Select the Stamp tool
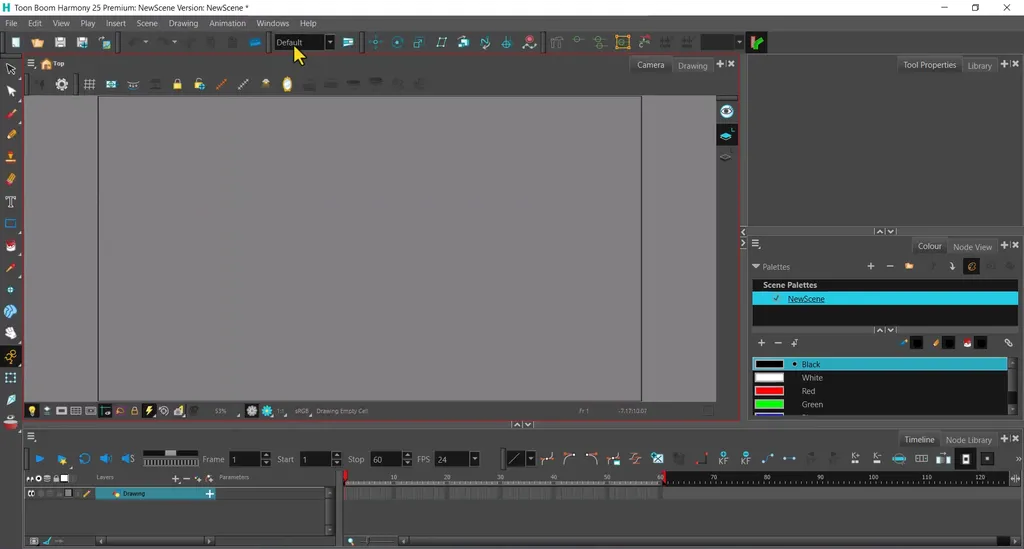Image resolution: width=1024 pixels, height=549 pixels. 10,157
